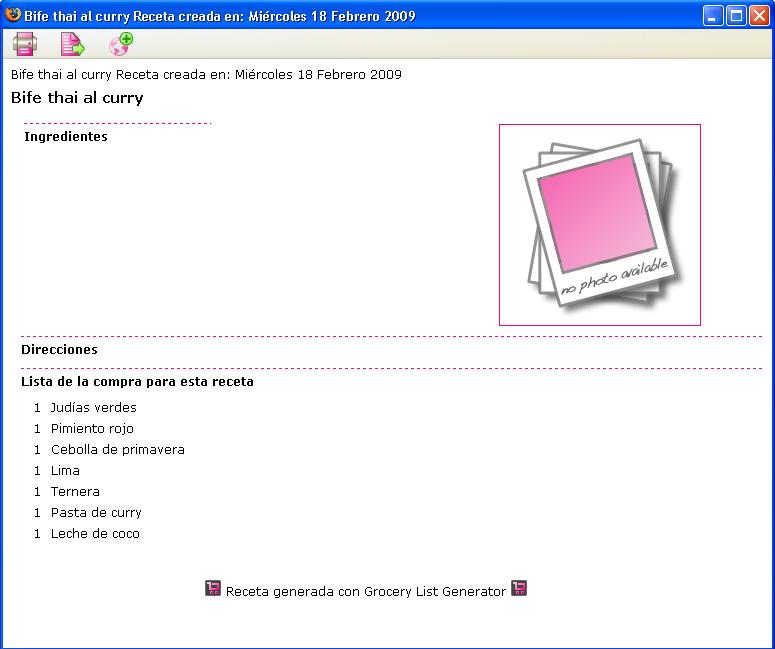Viewport: 775px width, 649px height.
Task: Maximize the recipe window
Action: point(735,16)
